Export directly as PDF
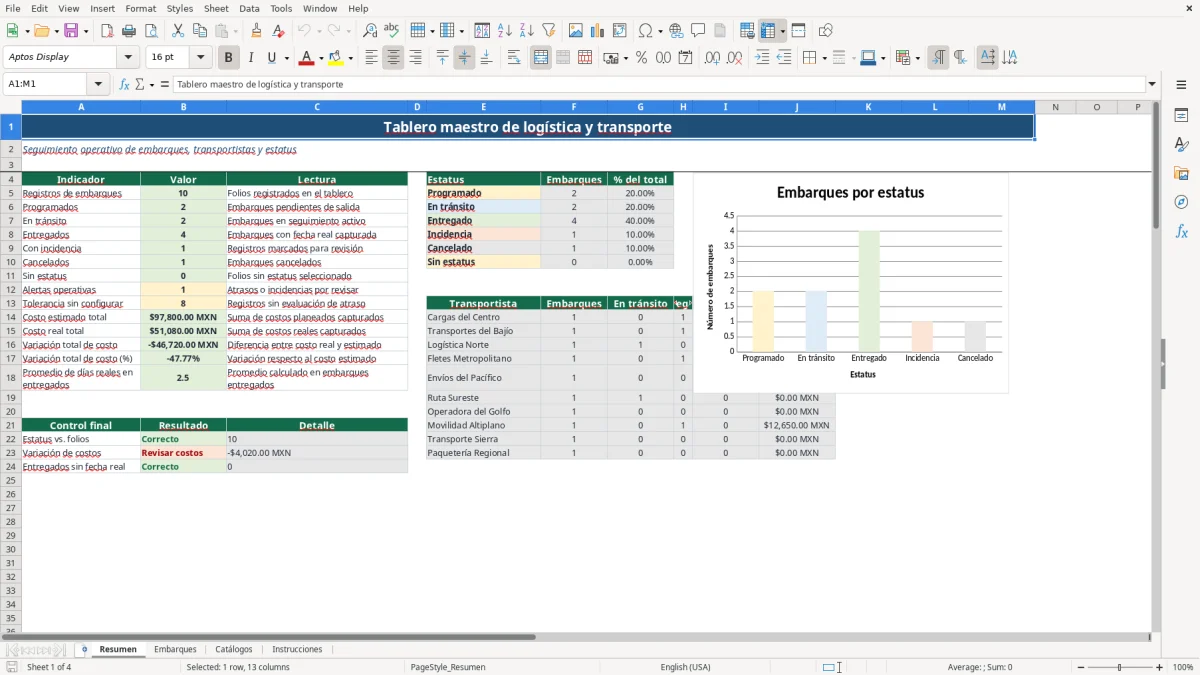 (x=107, y=31)
